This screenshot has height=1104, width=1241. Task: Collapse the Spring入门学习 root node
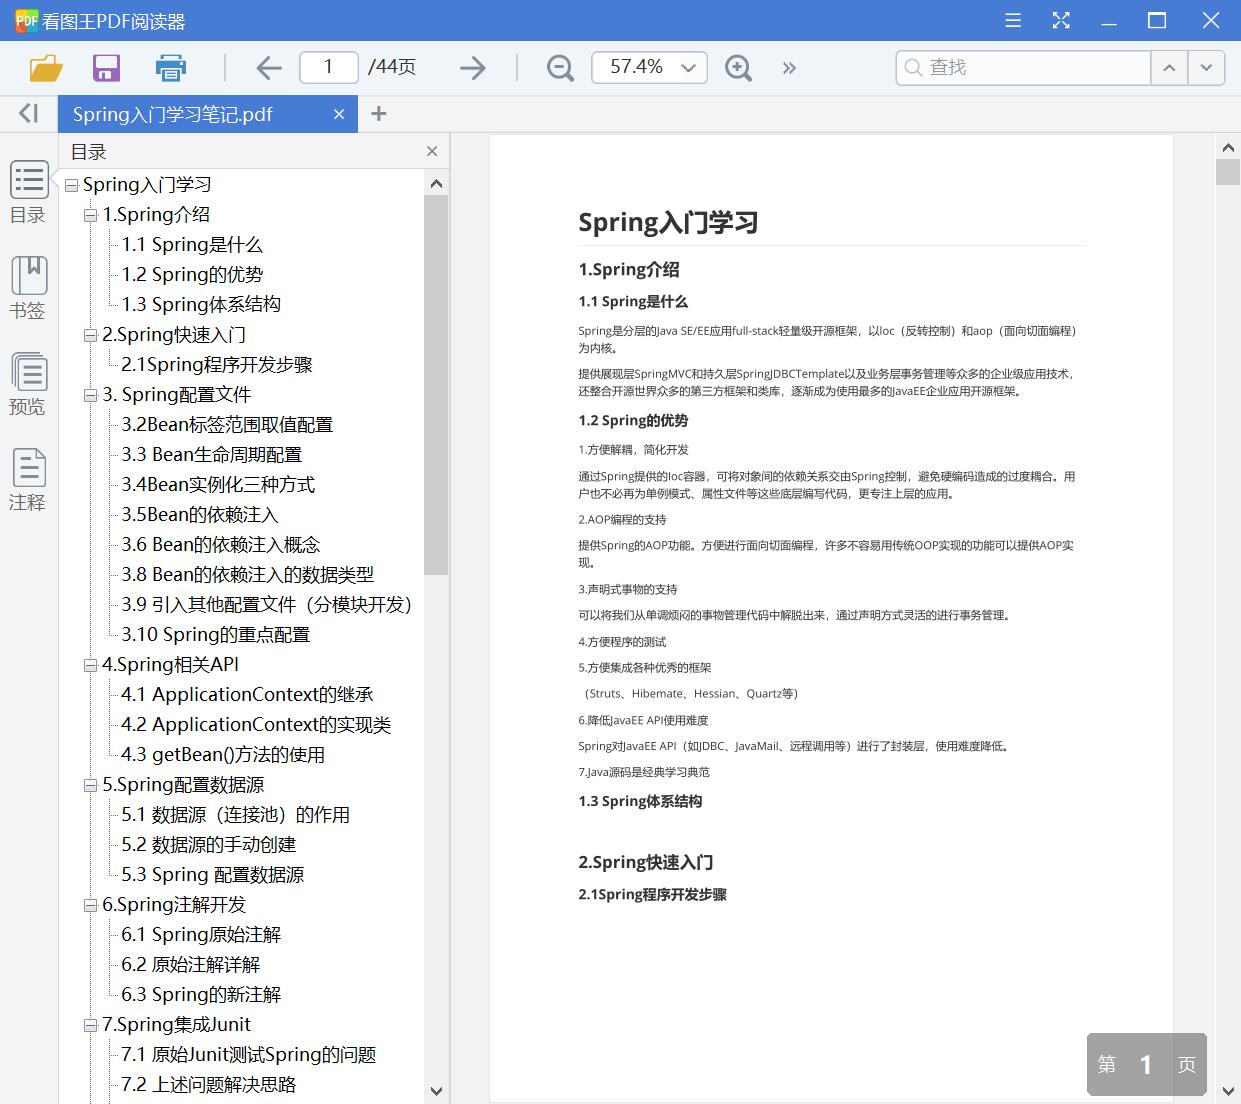(x=71, y=185)
